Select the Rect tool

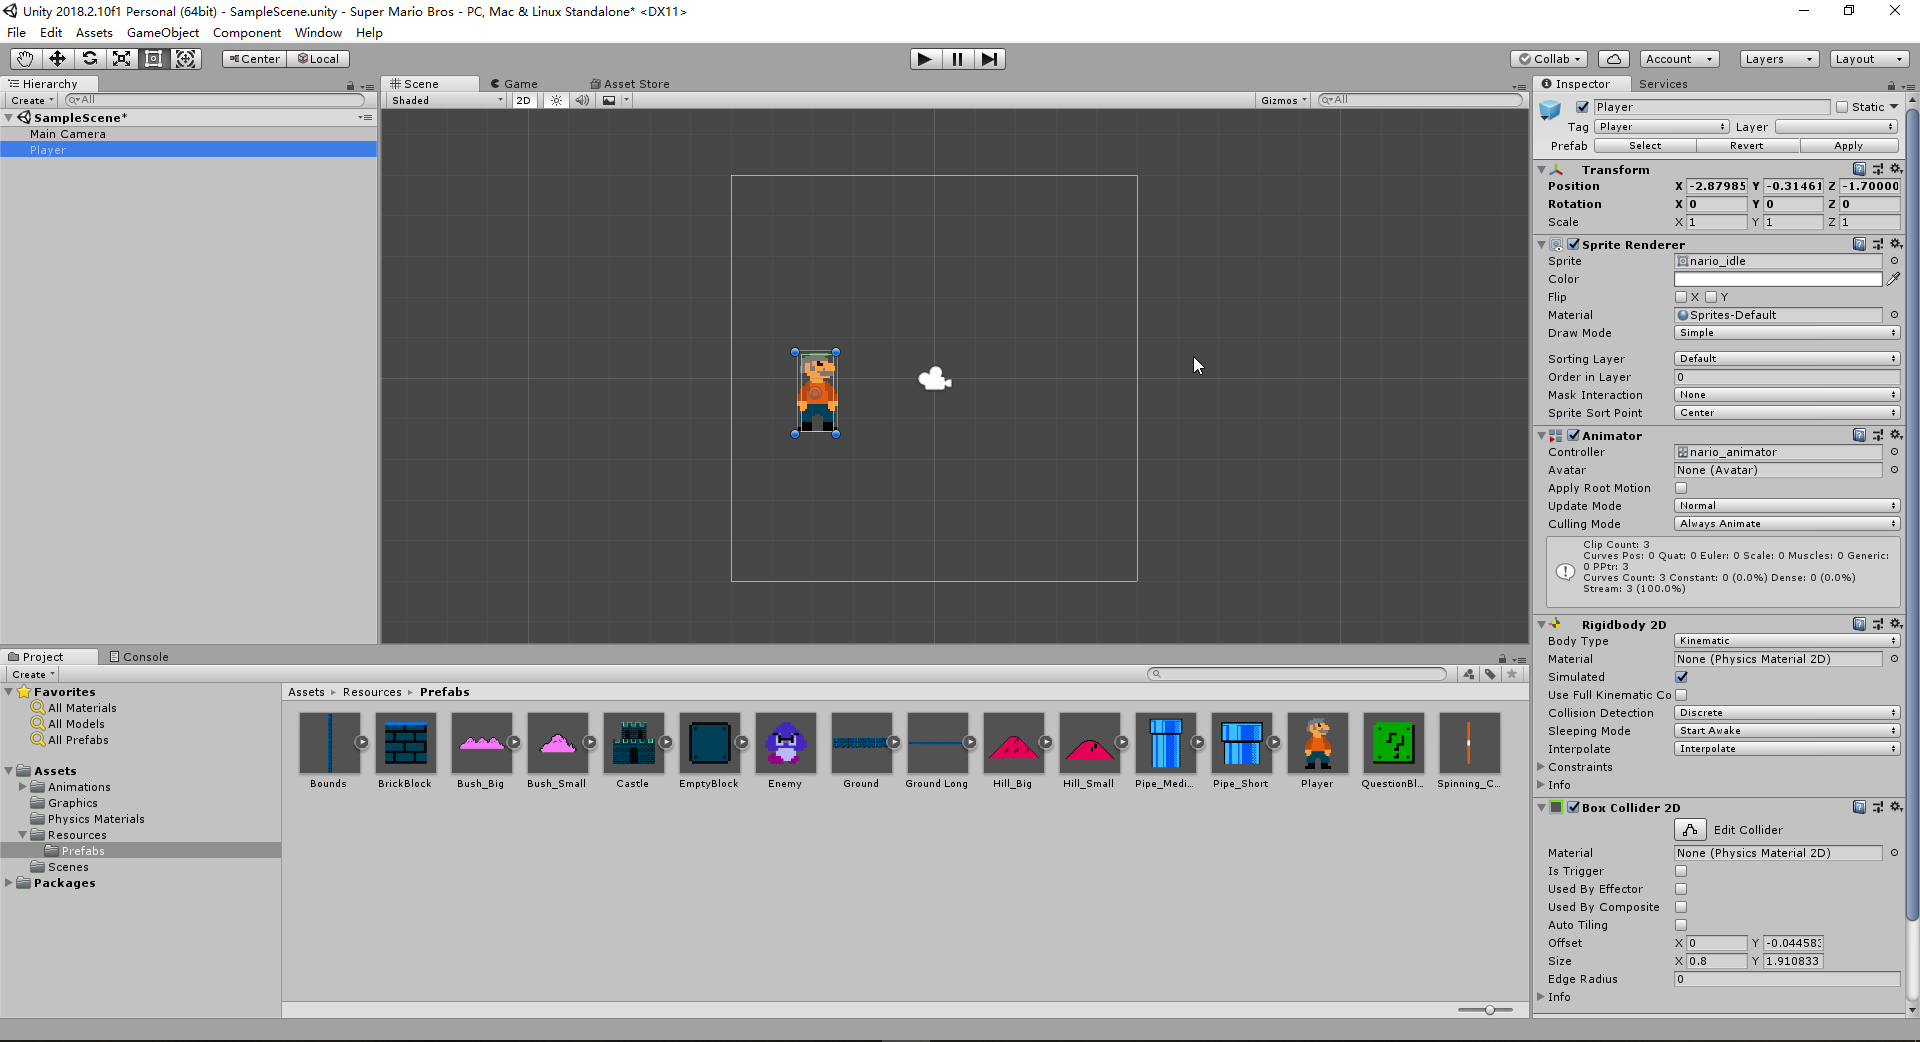tap(153, 59)
